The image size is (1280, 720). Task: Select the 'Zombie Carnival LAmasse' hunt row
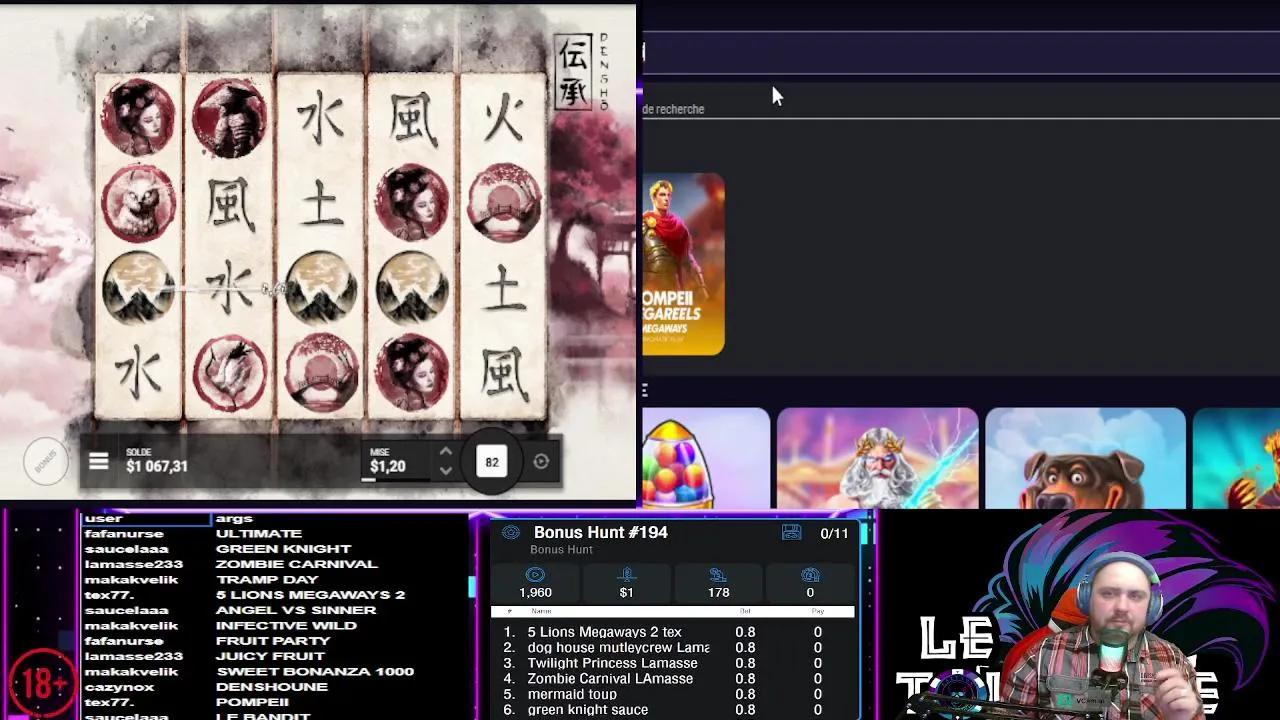point(672,678)
